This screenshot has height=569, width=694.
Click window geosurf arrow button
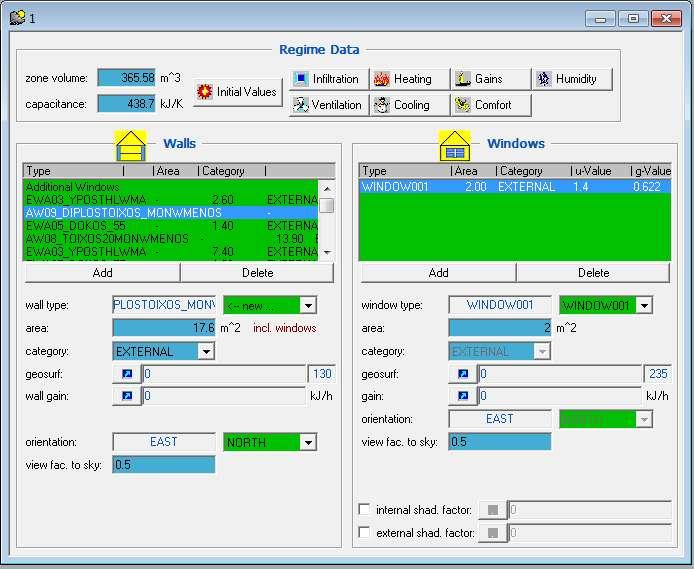click(463, 374)
